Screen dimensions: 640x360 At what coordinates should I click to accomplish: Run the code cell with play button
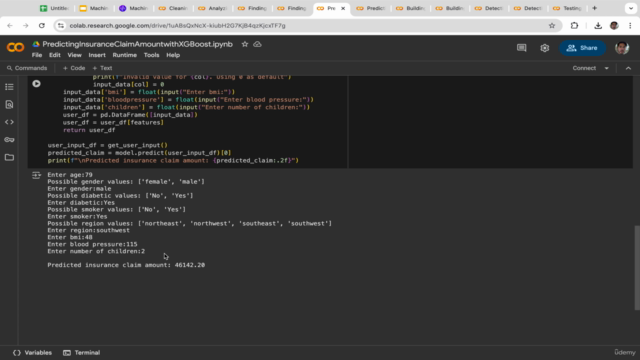point(36,84)
